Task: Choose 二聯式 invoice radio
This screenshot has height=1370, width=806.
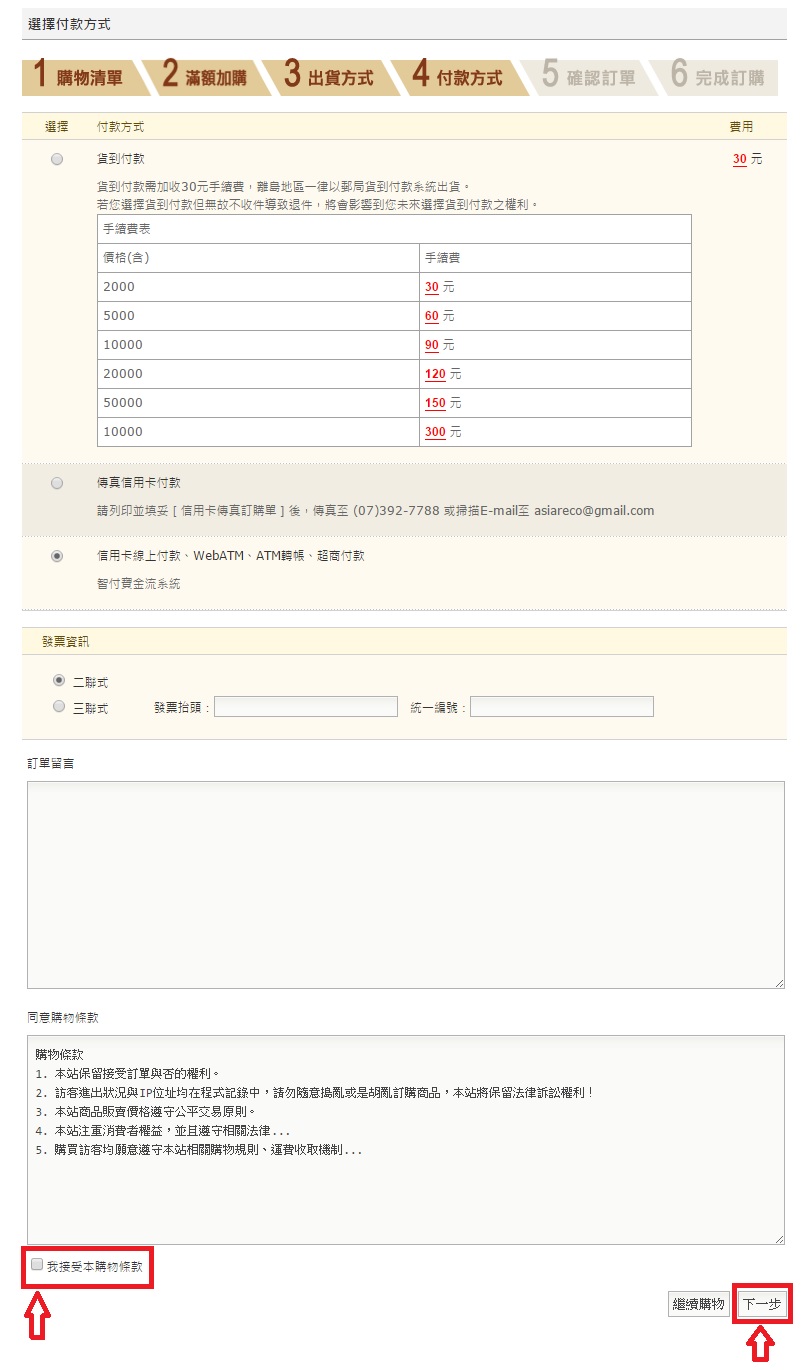Action: (59, 680)
